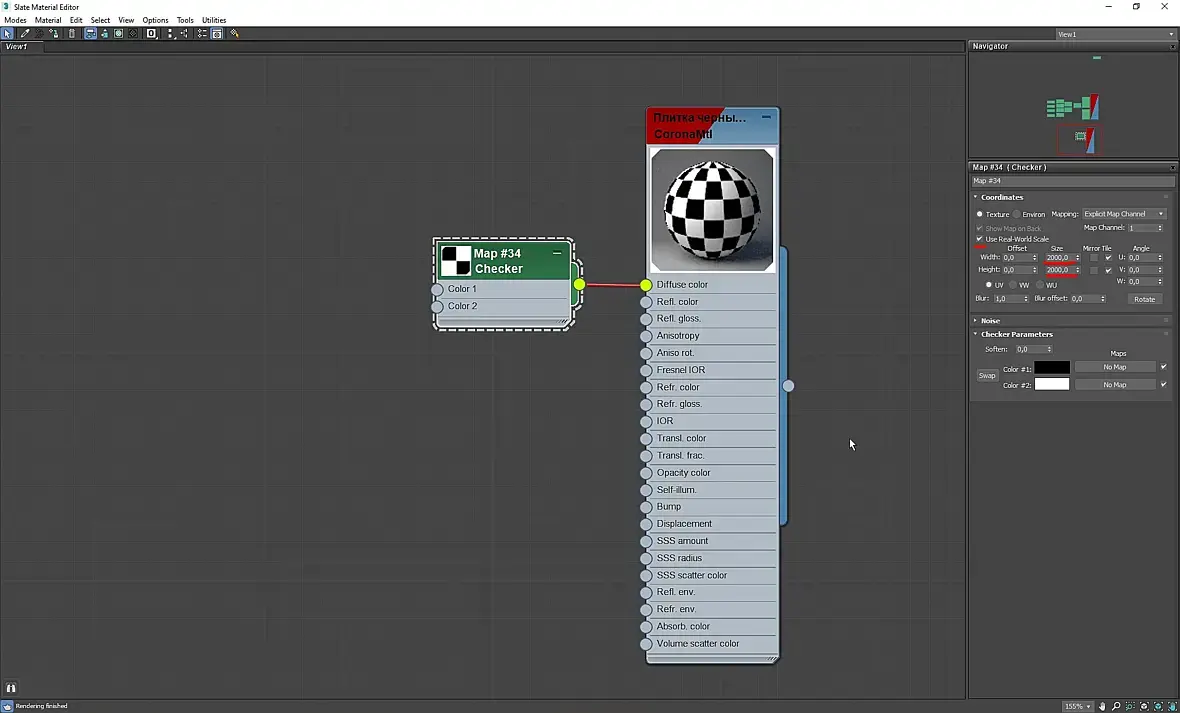The image size is (1180, 713).
Task: Click Hide Unused Nodeslots icon
Action: [105, 33]
